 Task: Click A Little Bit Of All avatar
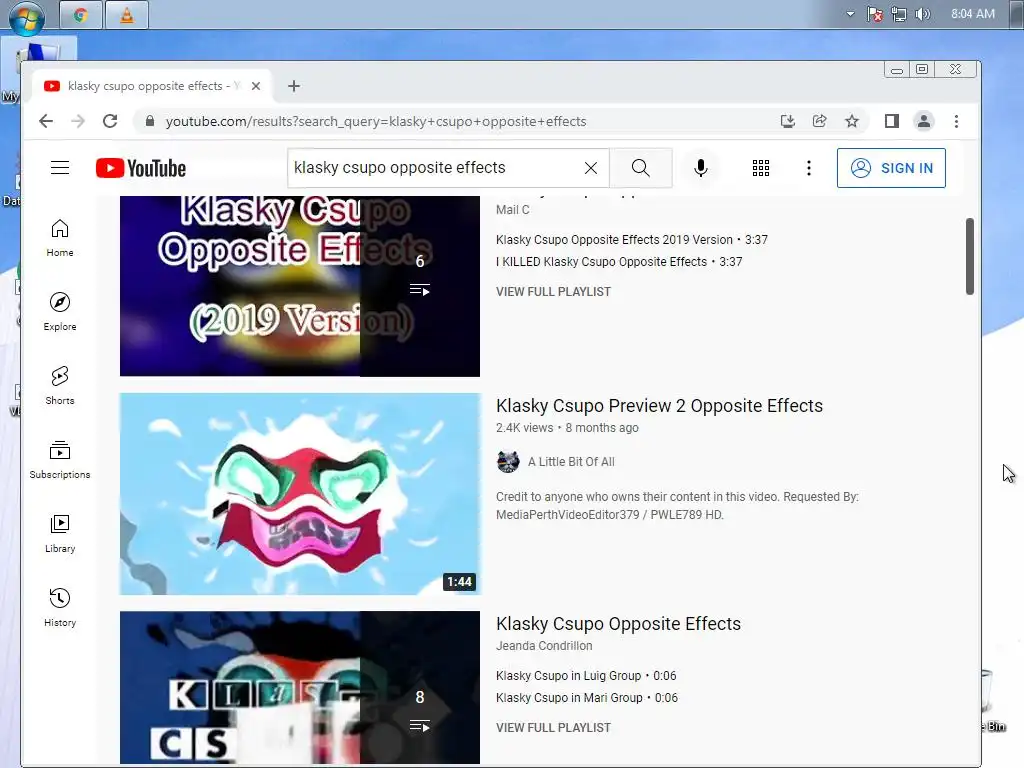point(507,461)
